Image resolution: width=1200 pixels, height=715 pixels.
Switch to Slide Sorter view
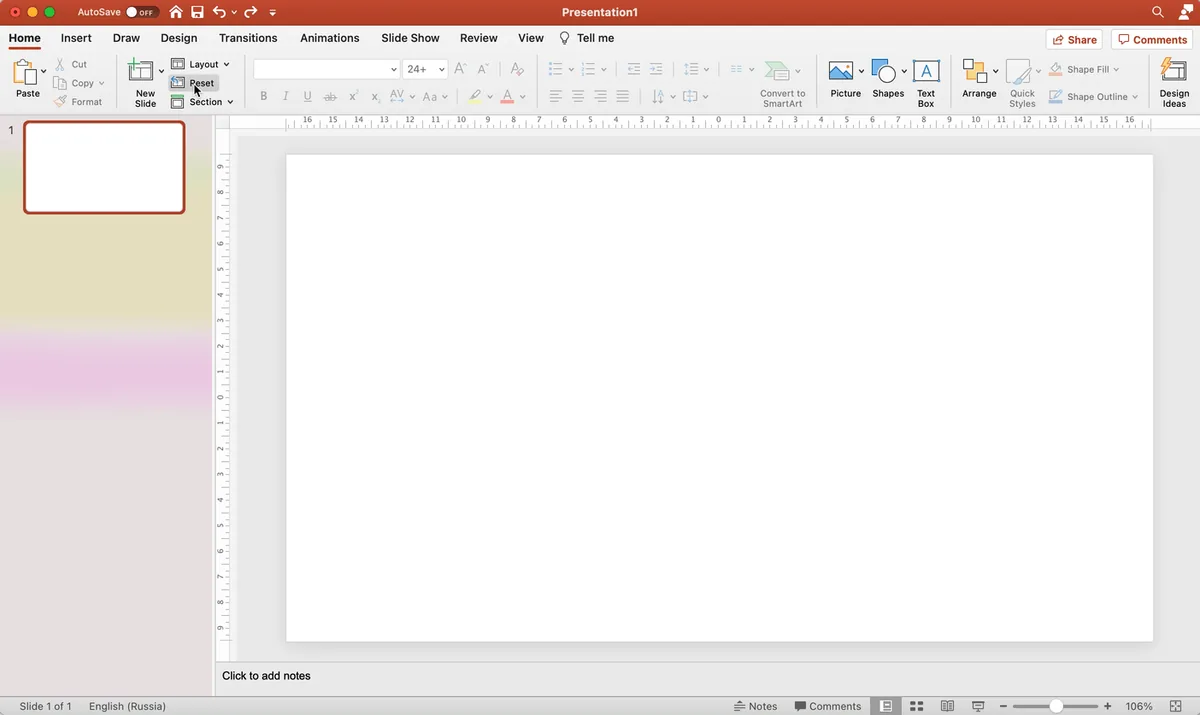pyautogui.click(x=916, y=706)
